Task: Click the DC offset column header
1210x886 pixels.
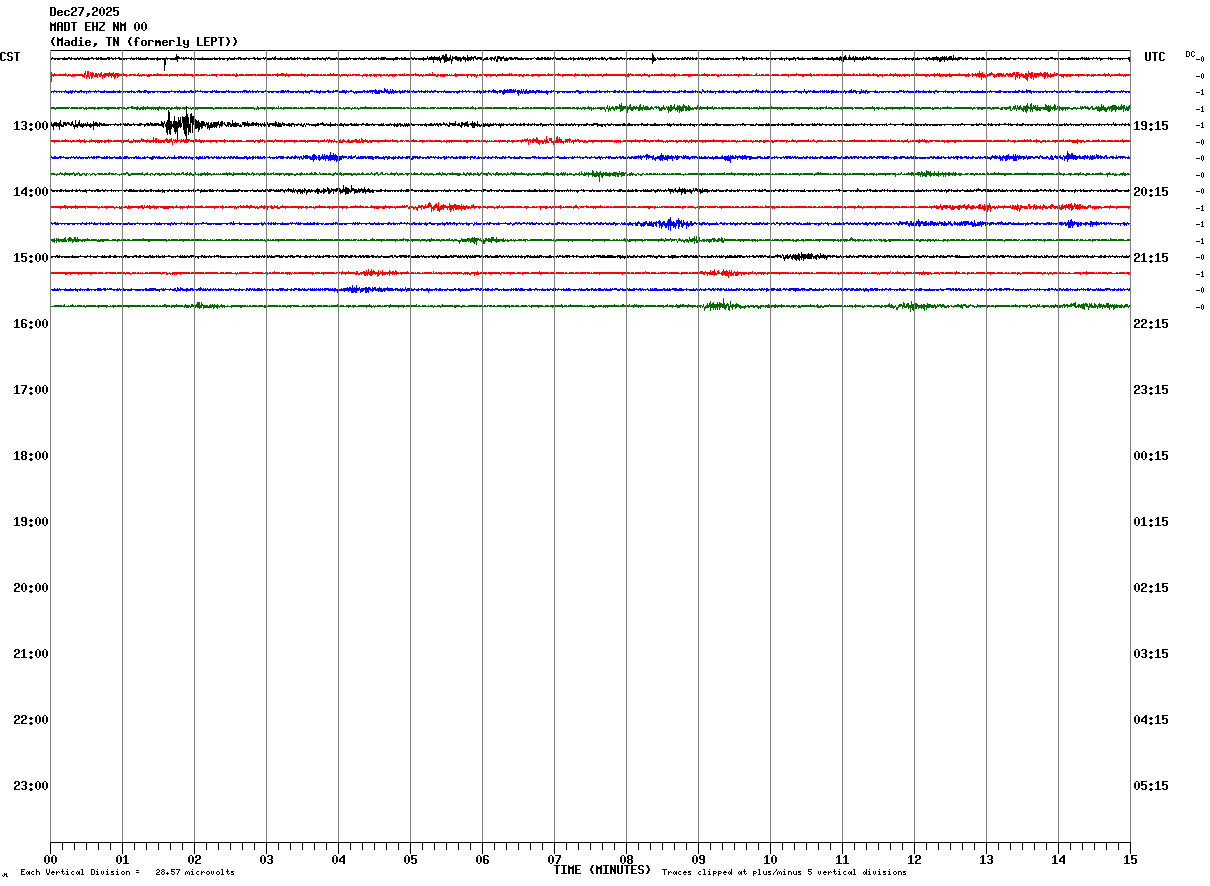Action: pos(1190,54)
